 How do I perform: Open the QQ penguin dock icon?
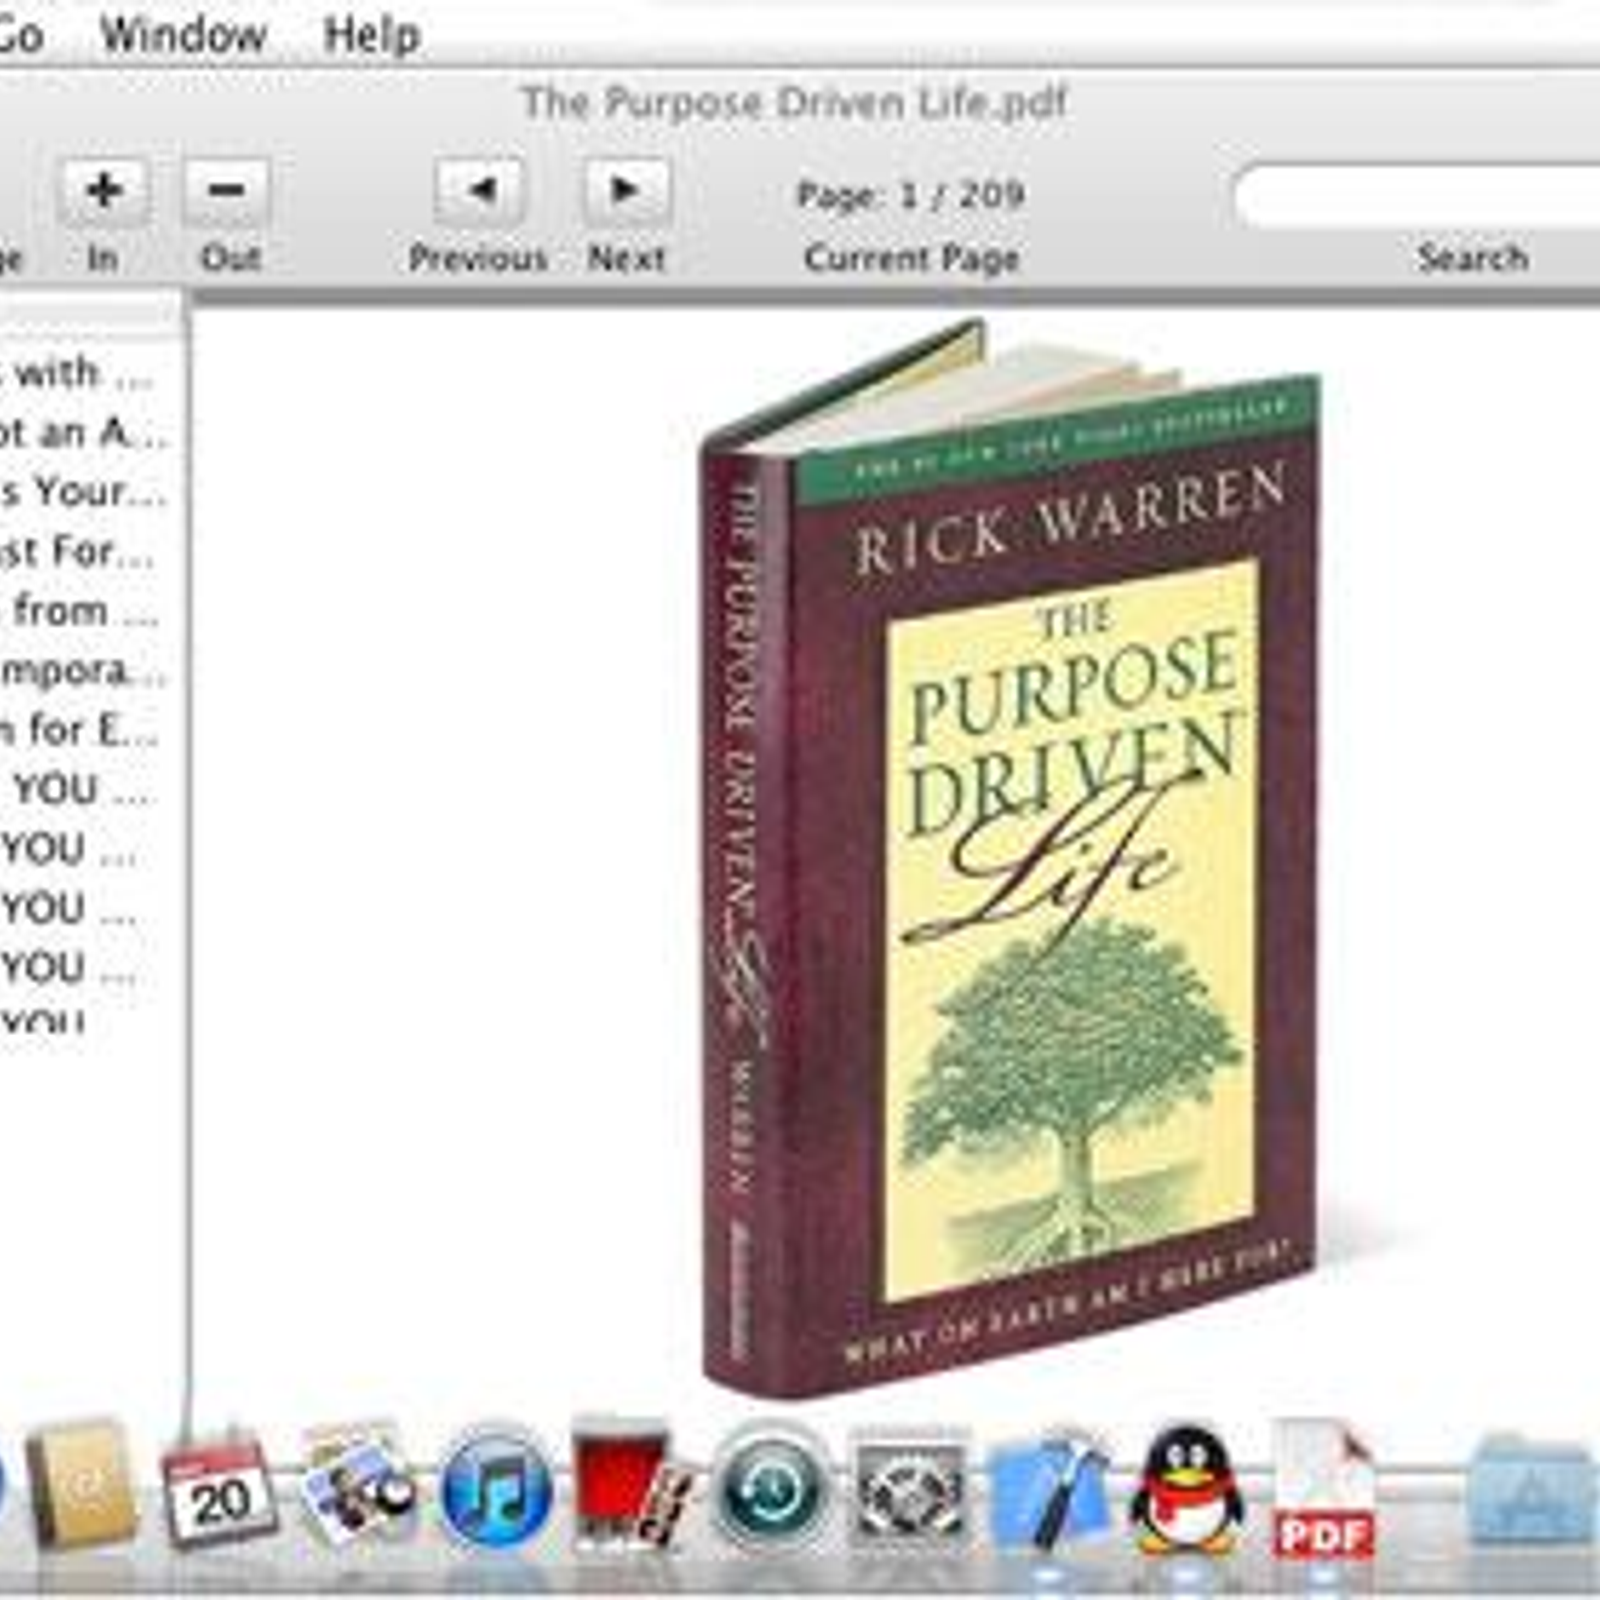coord(1187,1490)
